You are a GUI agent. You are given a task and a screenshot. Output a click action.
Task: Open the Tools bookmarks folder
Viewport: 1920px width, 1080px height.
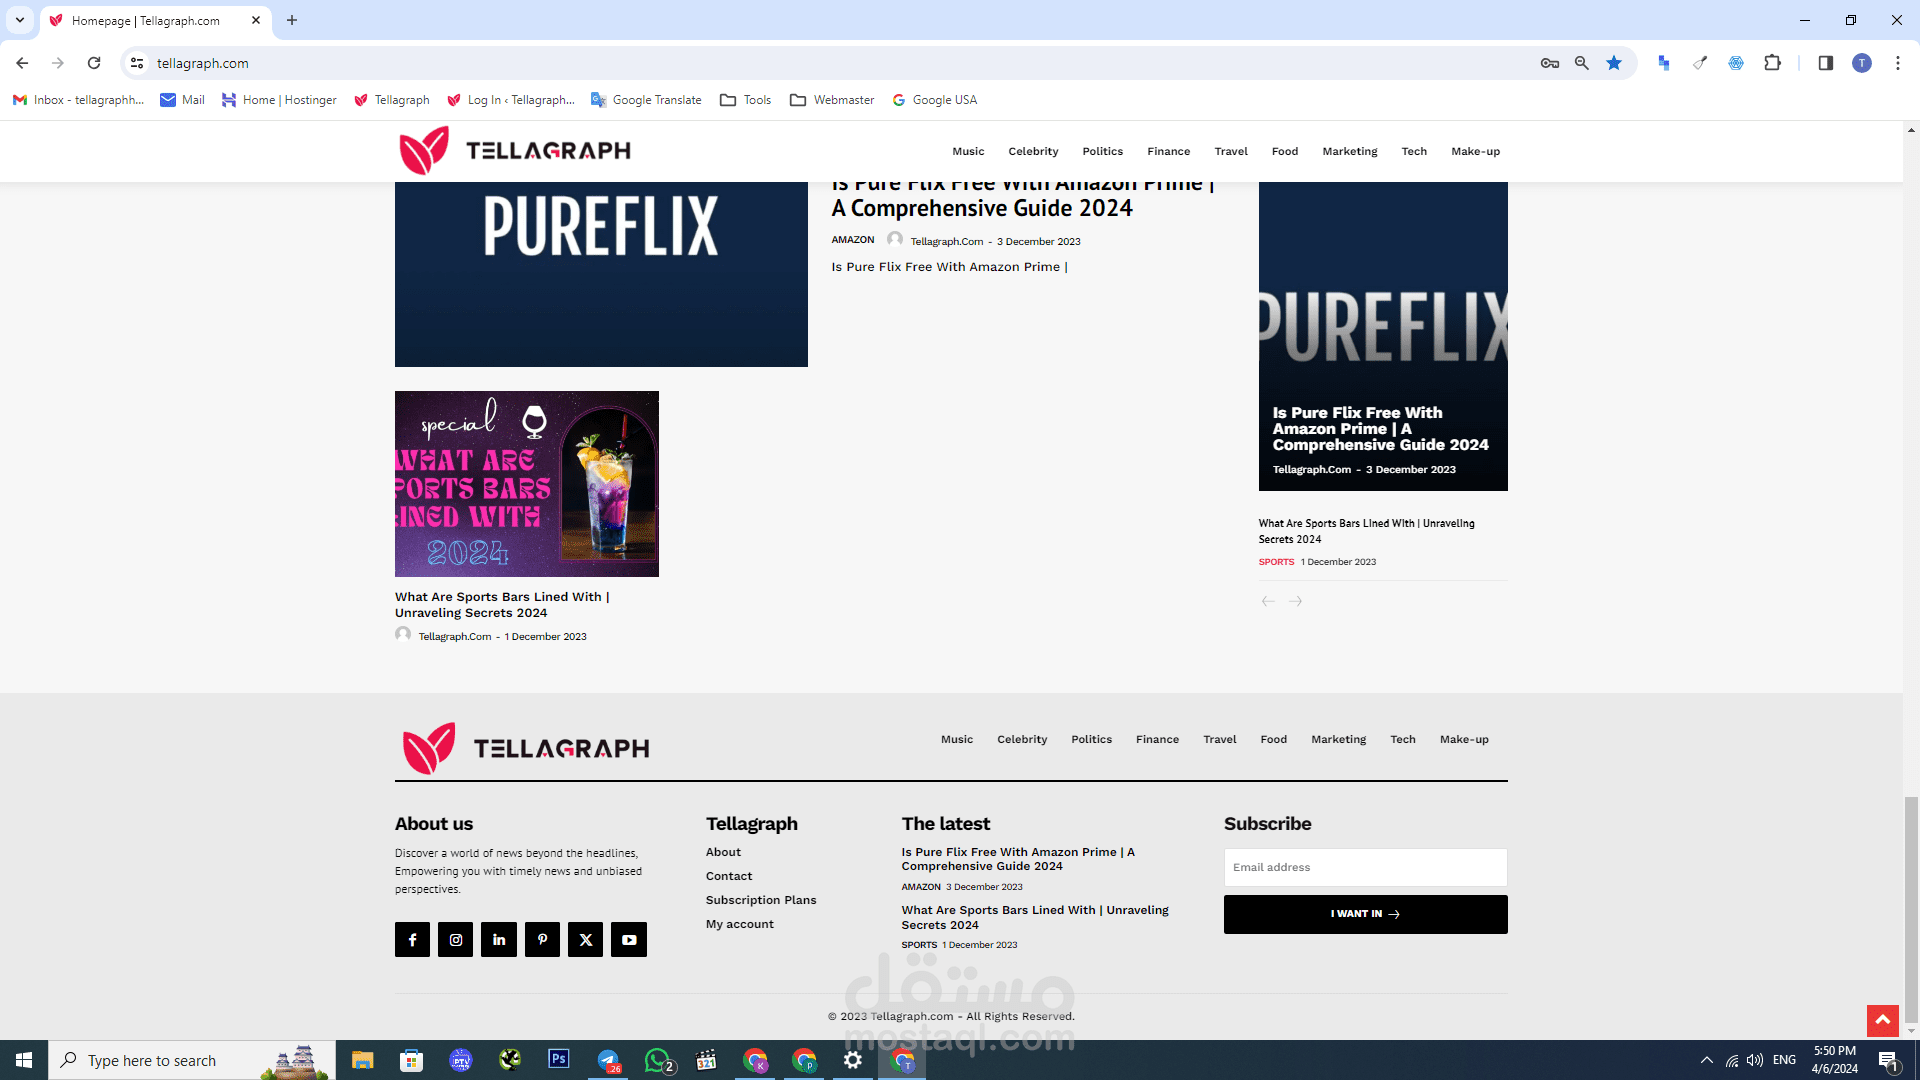746,100
